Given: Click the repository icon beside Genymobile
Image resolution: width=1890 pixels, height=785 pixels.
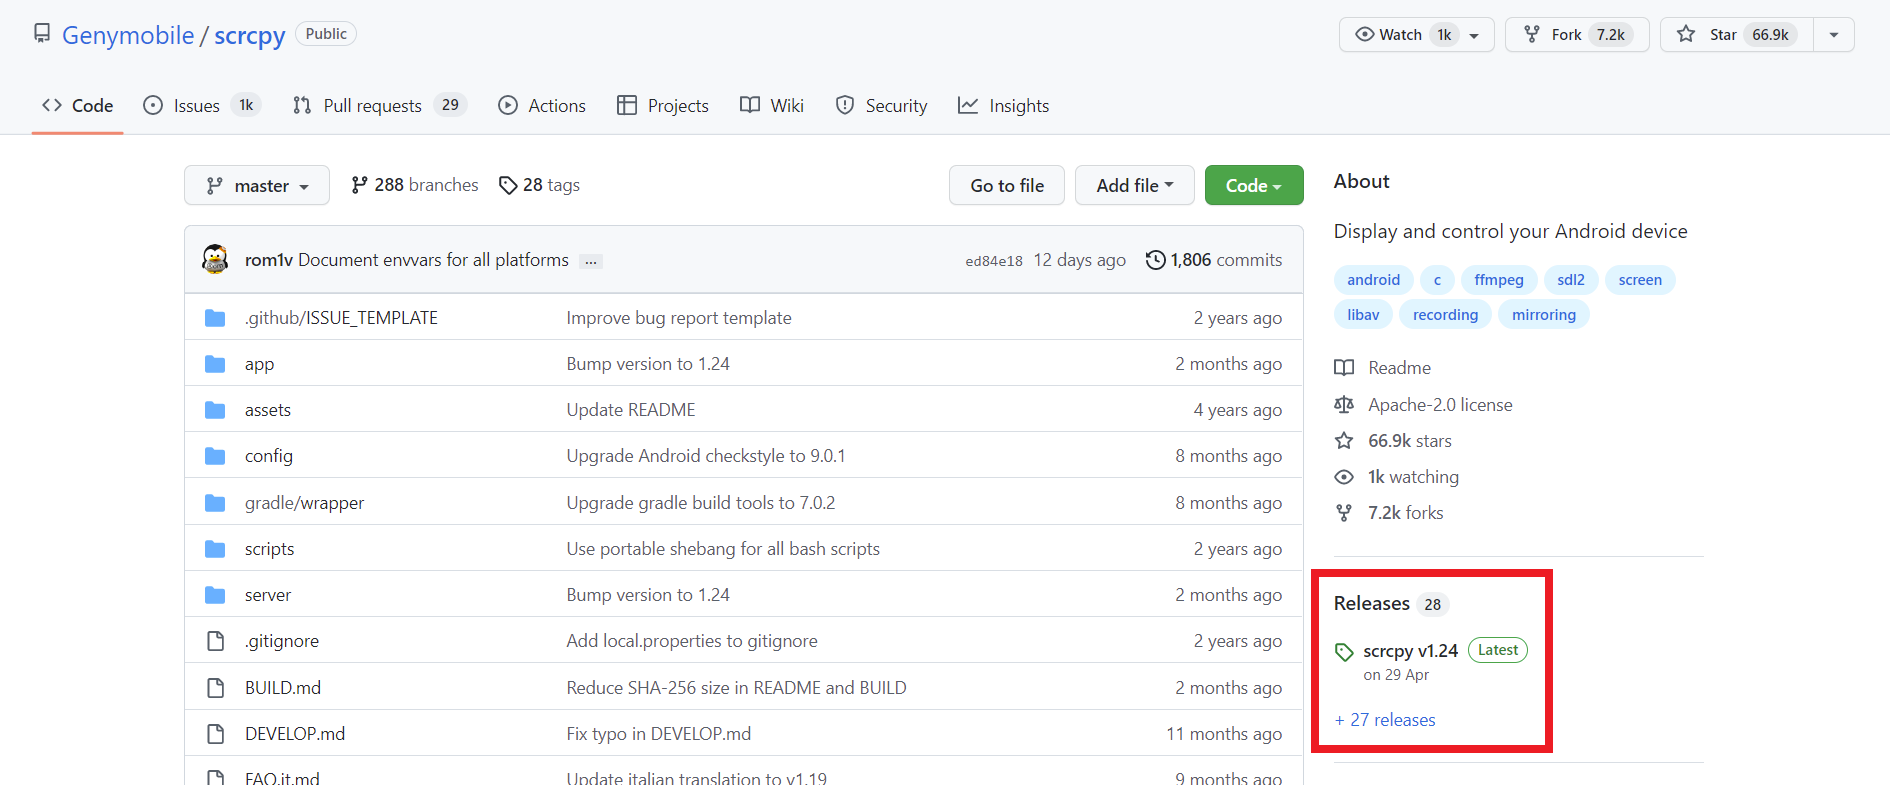Looking at the screenshot, I should pos(42,34).
